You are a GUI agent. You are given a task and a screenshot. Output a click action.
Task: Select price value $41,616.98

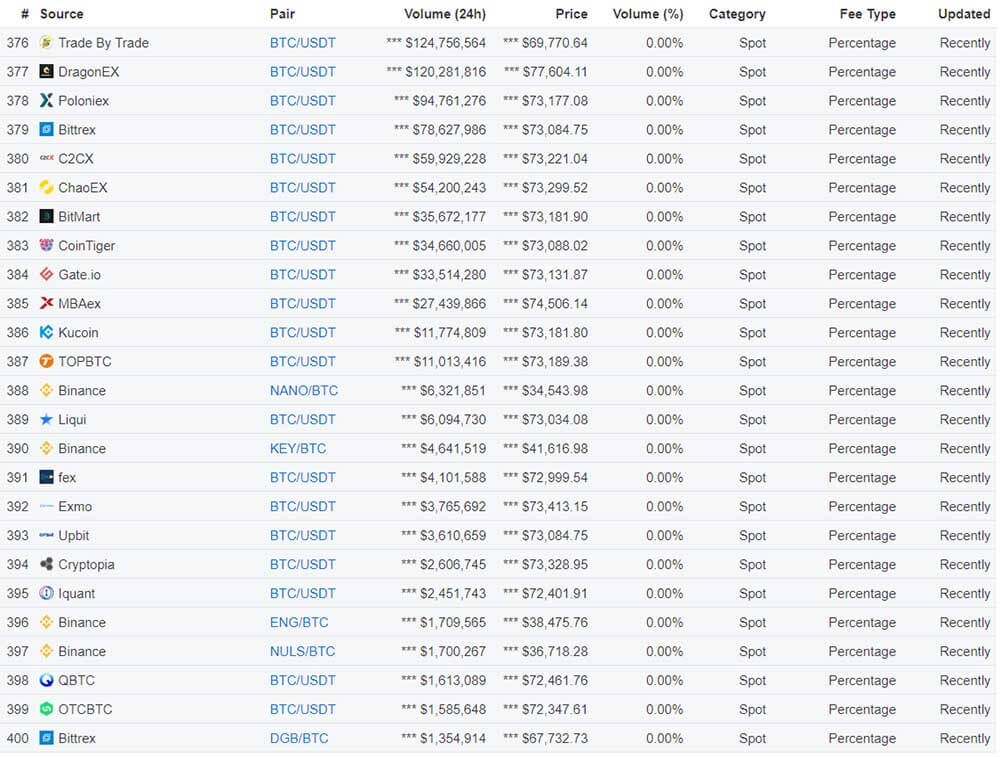click(x=555, y=448)
